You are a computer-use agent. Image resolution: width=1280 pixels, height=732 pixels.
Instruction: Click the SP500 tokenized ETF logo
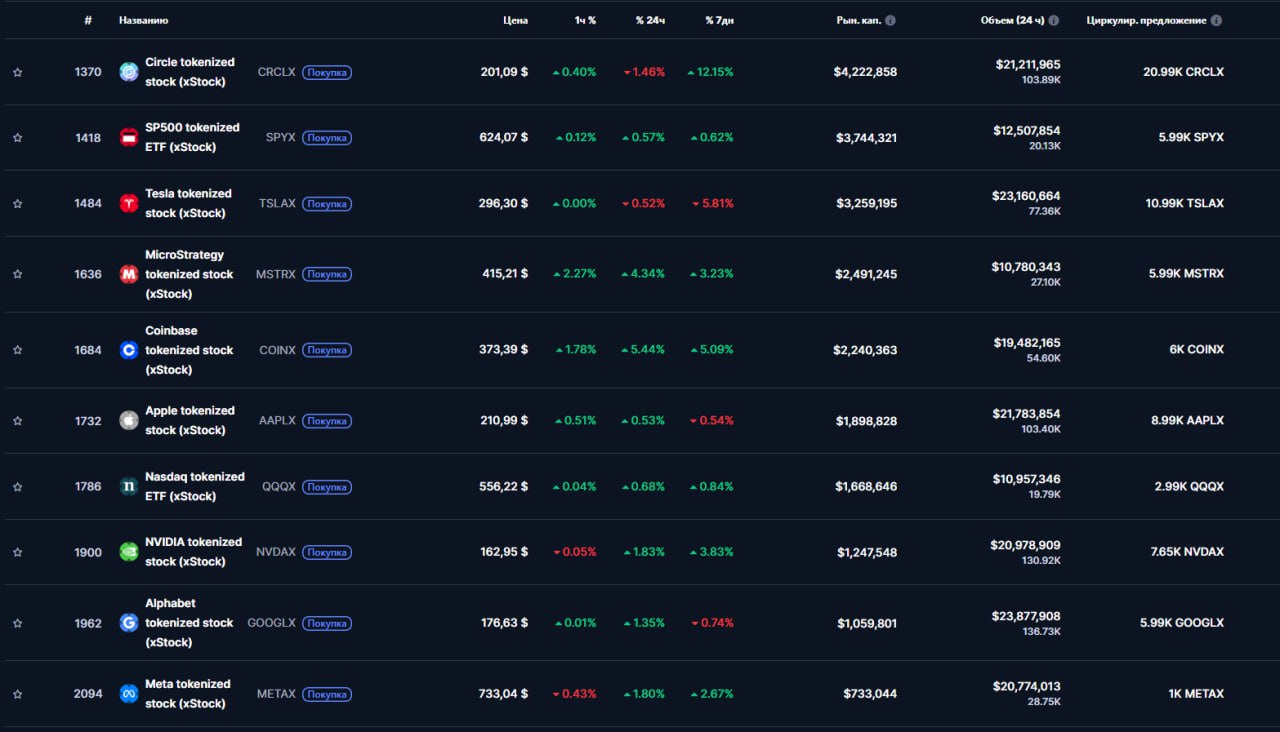[x=128, y=137]
